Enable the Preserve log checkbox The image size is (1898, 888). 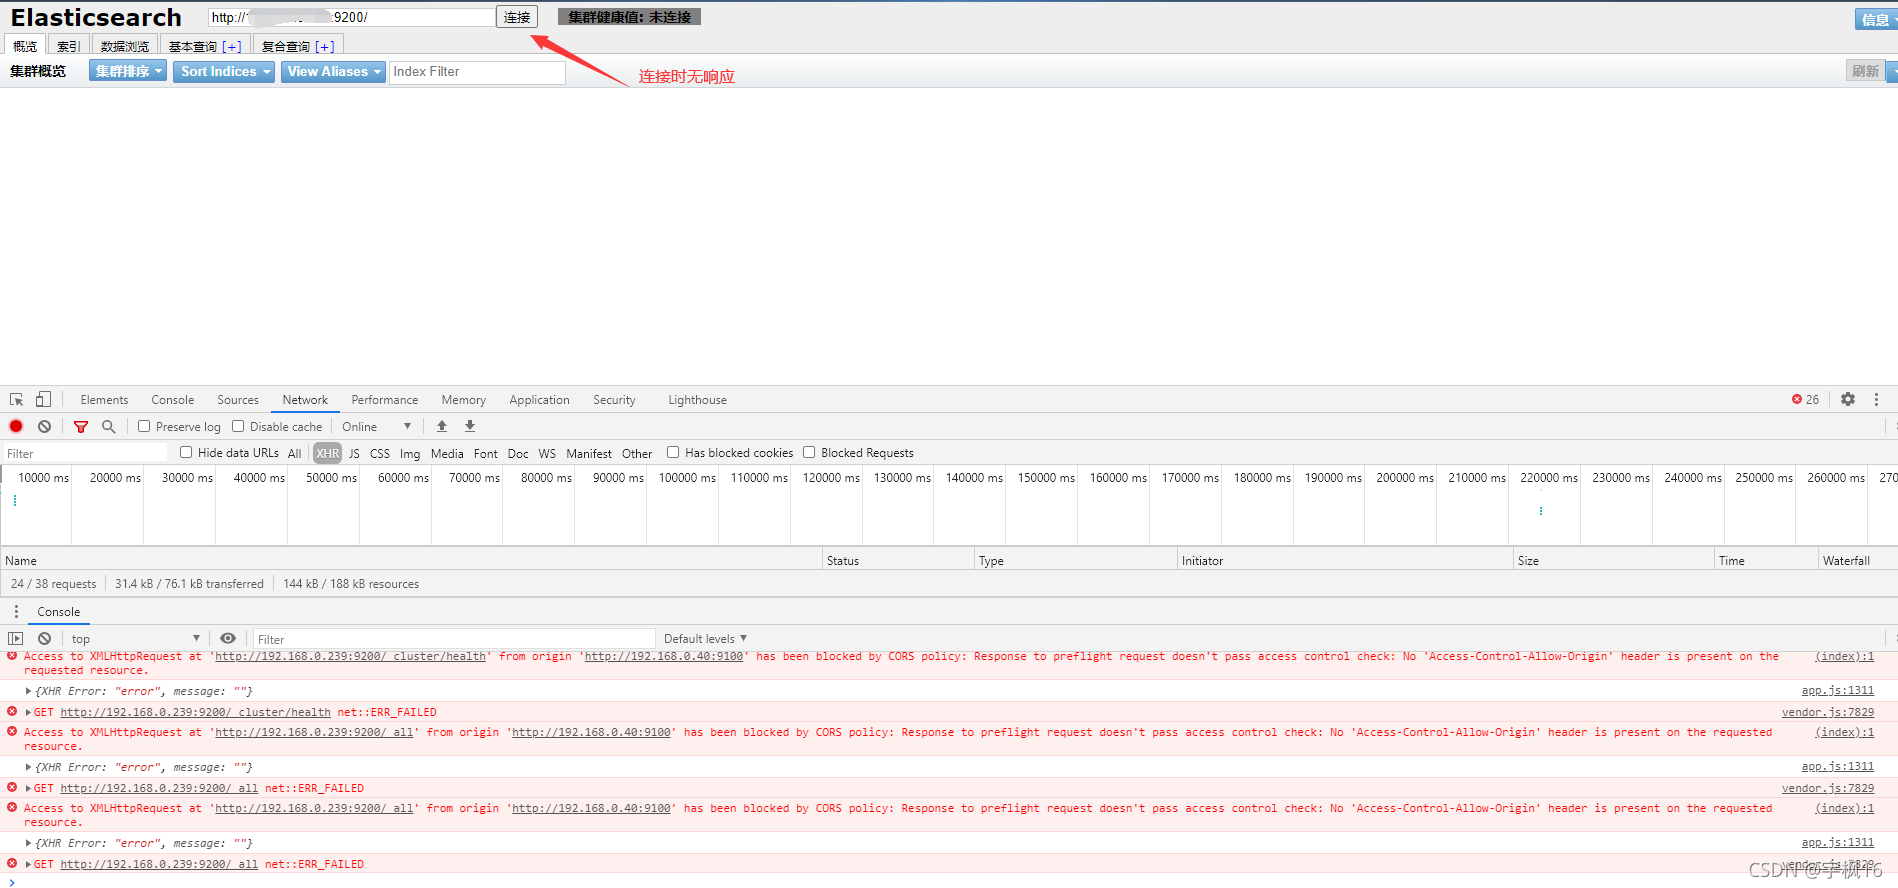tap(144, 426)
